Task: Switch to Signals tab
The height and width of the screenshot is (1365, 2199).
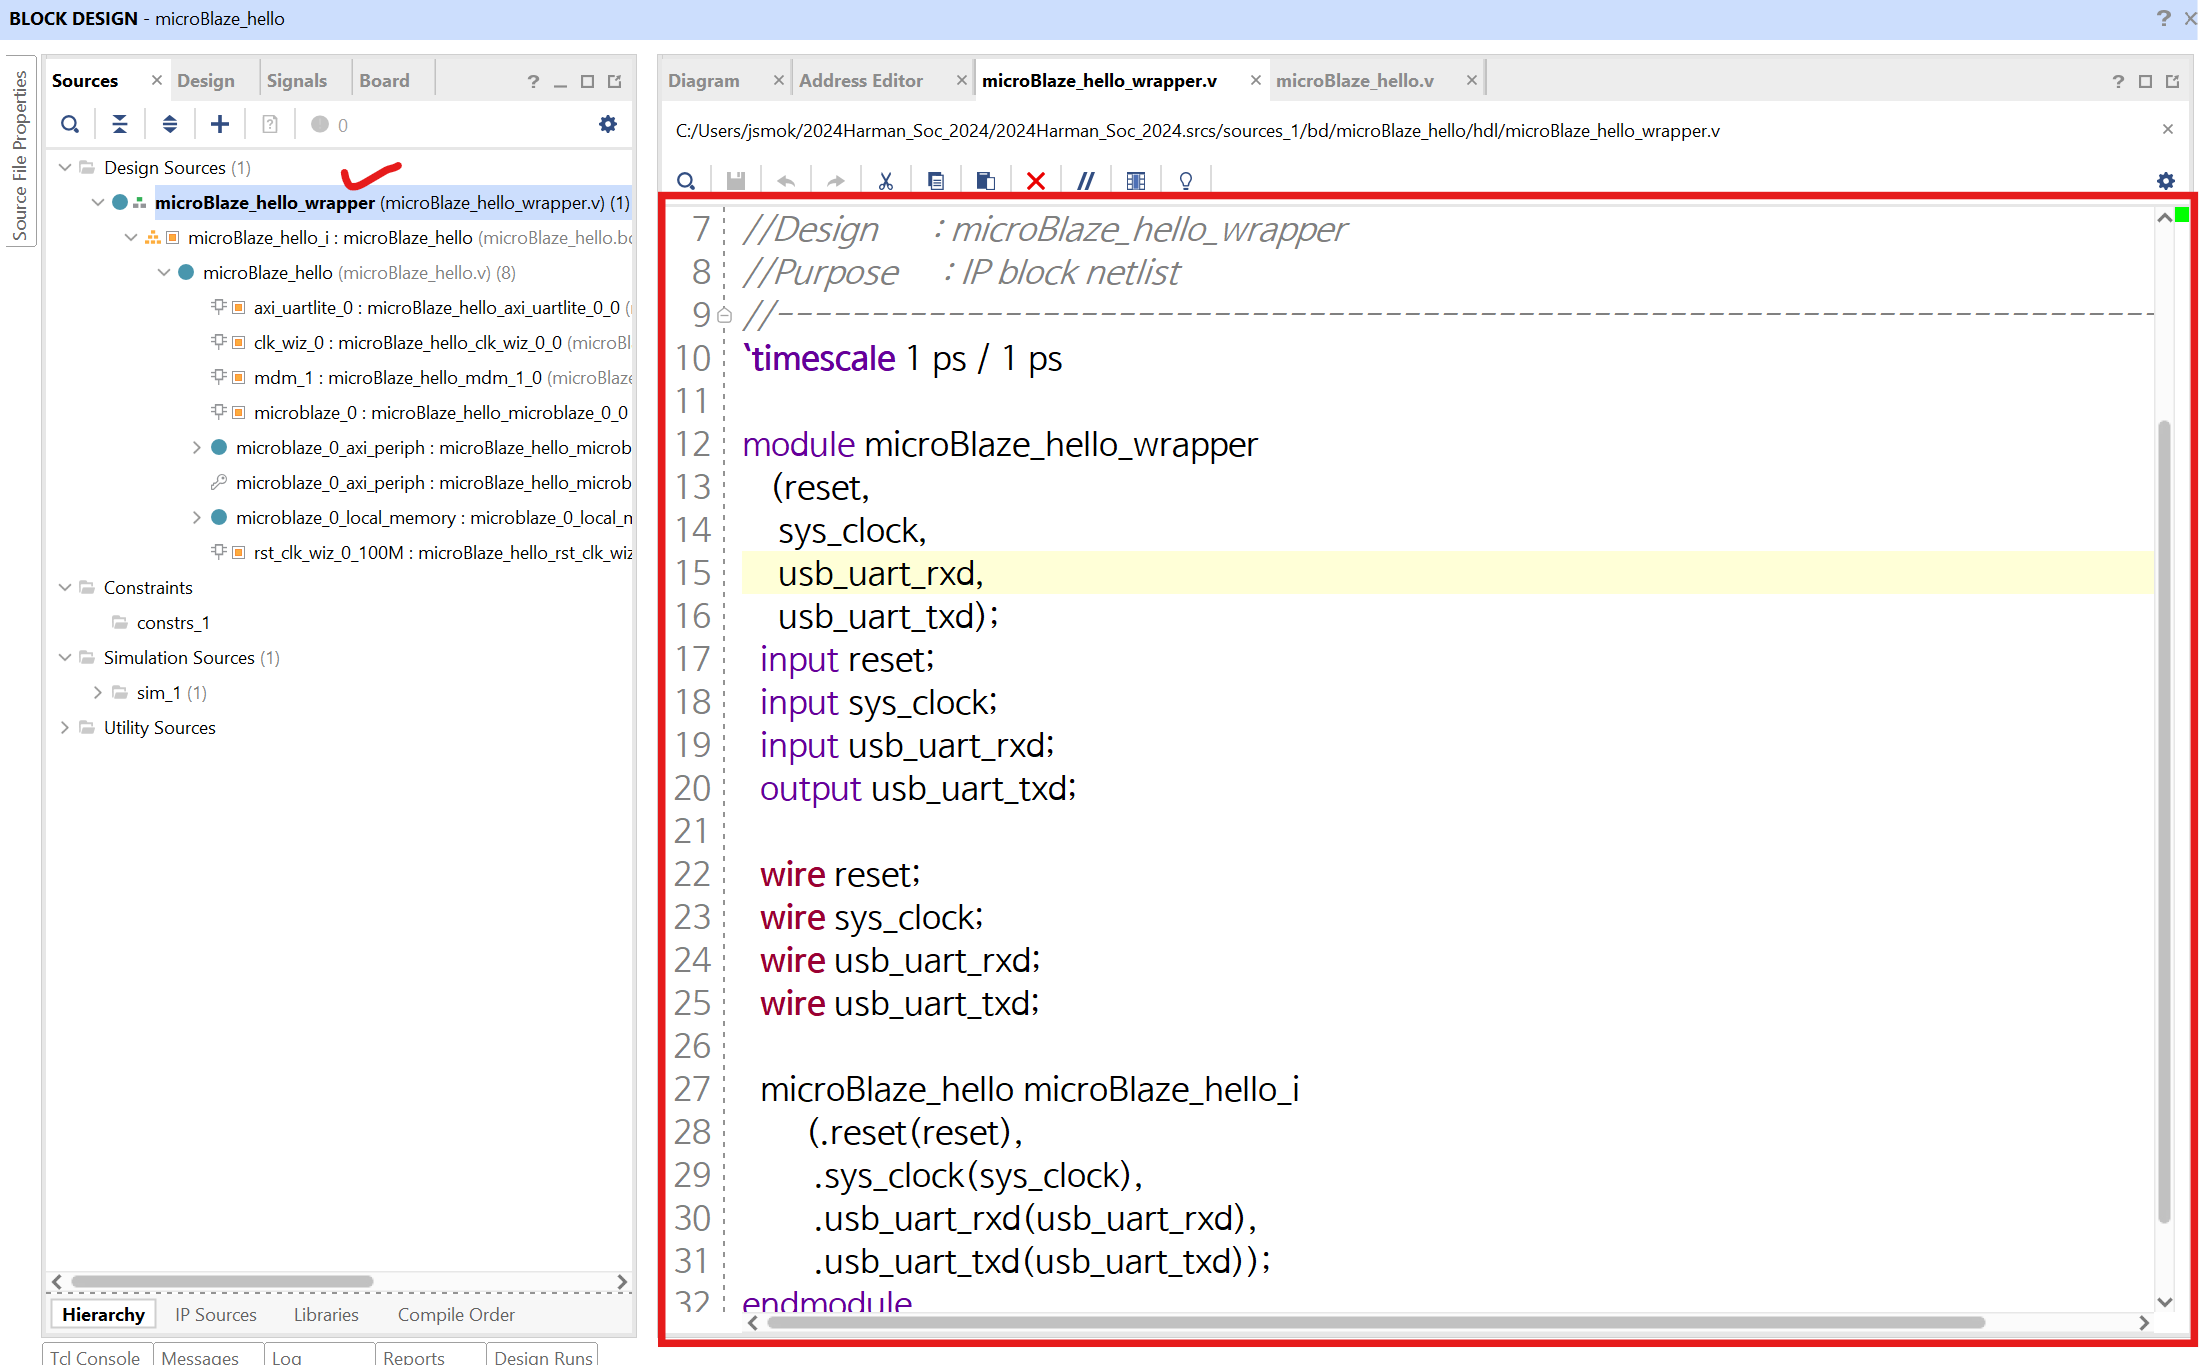Action: [297, 80]
